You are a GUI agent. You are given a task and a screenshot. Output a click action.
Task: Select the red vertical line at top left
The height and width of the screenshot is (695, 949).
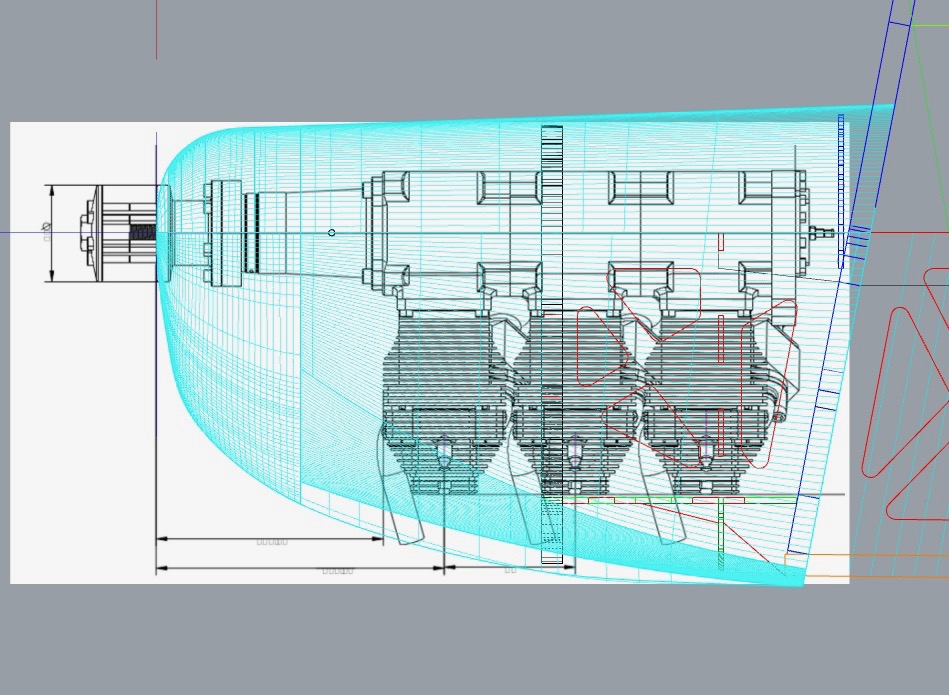tap(156, 30)
